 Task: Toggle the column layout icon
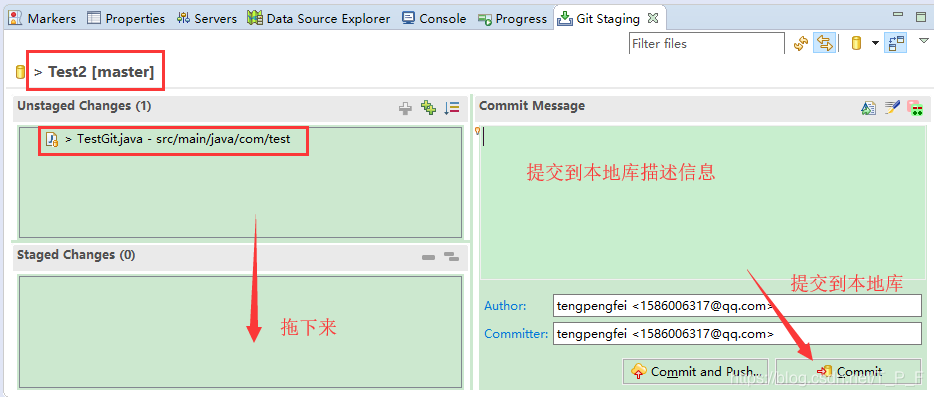pos(896,43)
